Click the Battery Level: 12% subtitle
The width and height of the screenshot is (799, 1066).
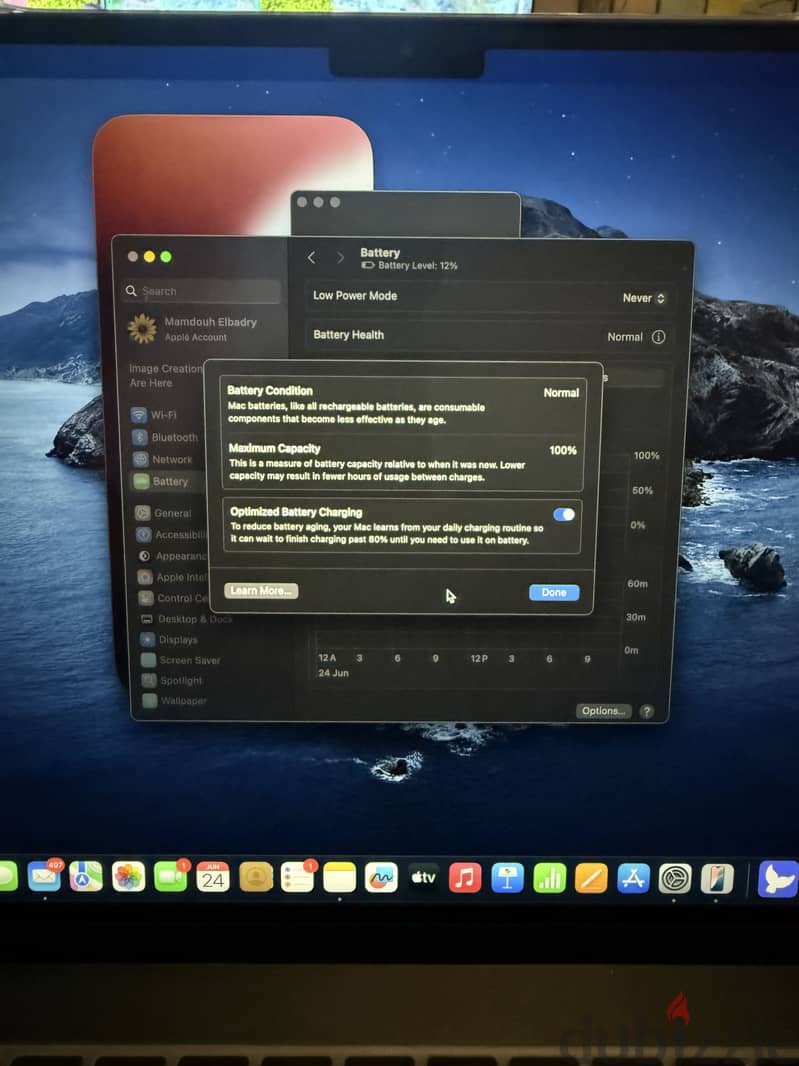pos(418,265)
